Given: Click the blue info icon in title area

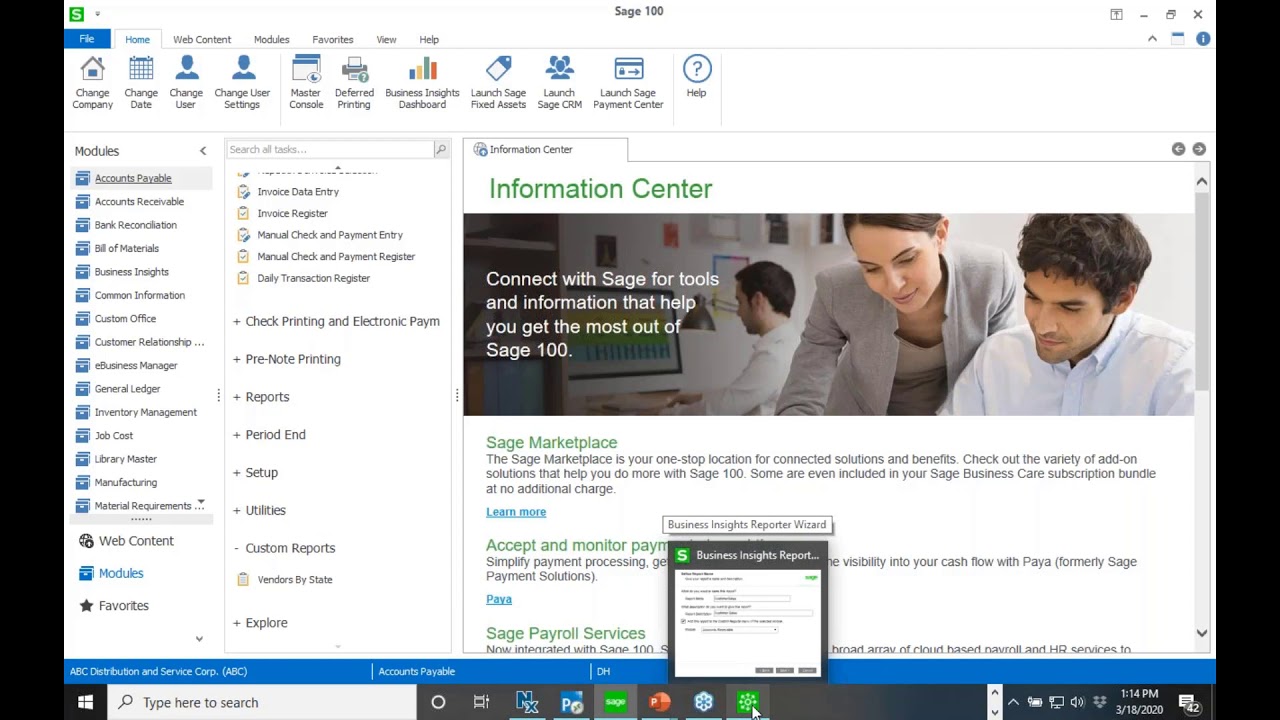Looking at the screenshot, I should (x=1203, y=39).
